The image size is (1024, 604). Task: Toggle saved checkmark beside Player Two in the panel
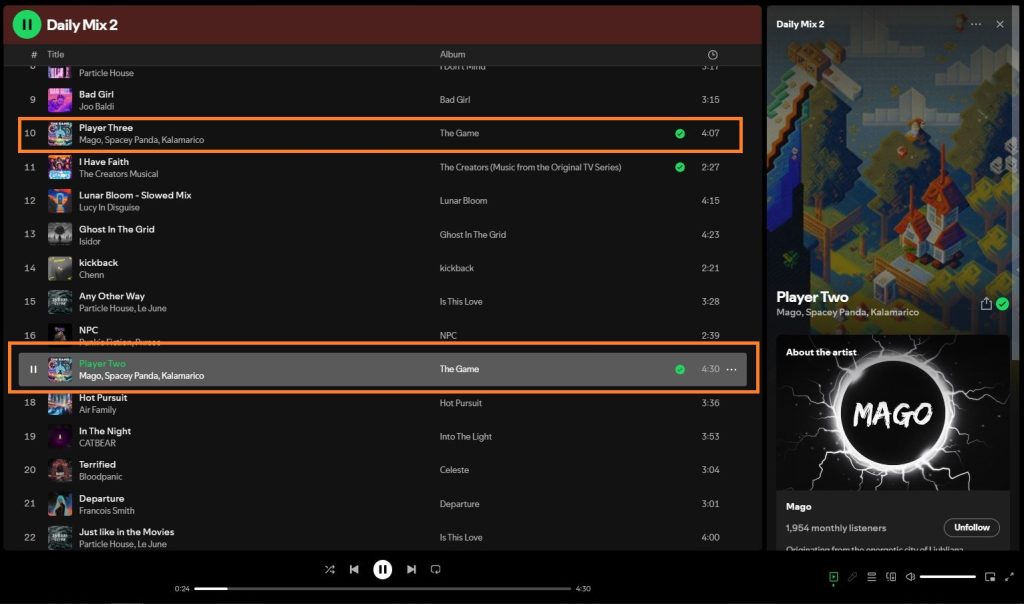tap(1002, 304)
